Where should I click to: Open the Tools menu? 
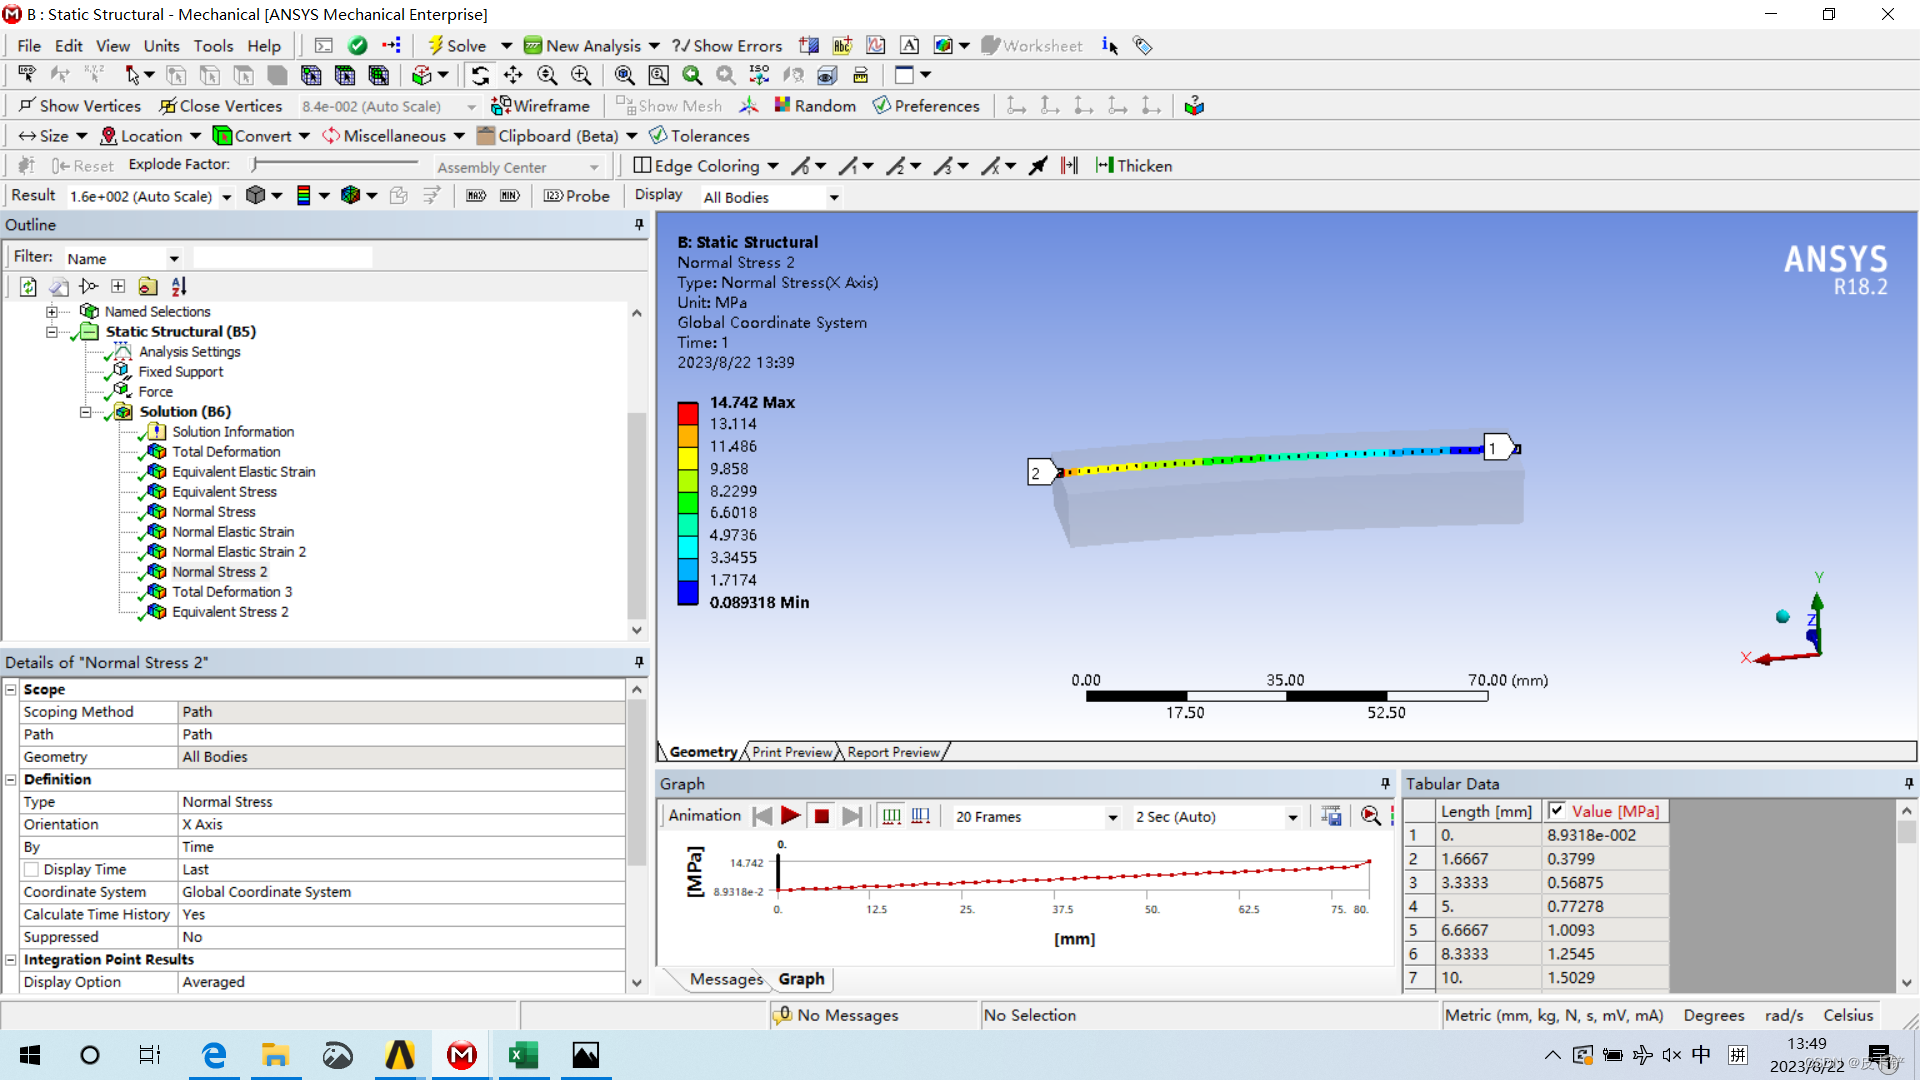(213, 45)
